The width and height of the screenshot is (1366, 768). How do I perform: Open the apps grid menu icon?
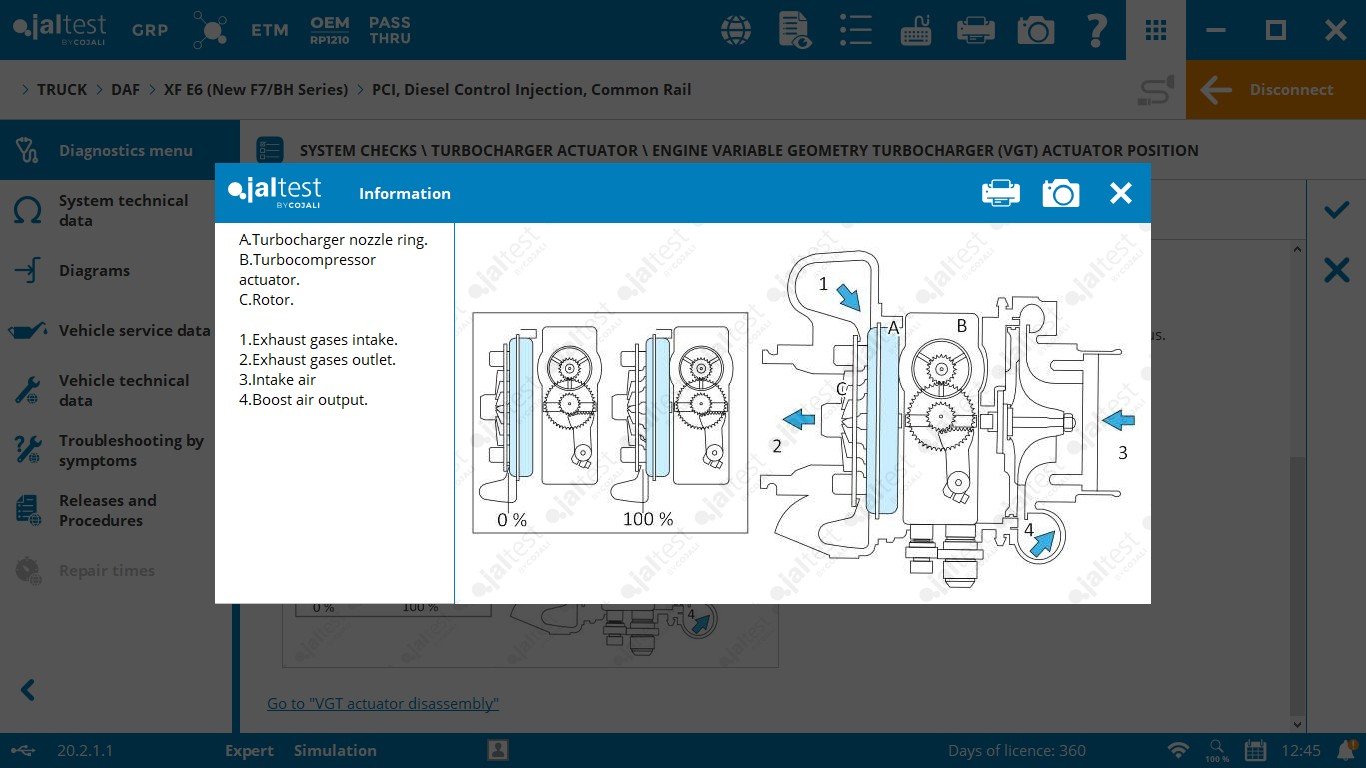coord(1156,30)
